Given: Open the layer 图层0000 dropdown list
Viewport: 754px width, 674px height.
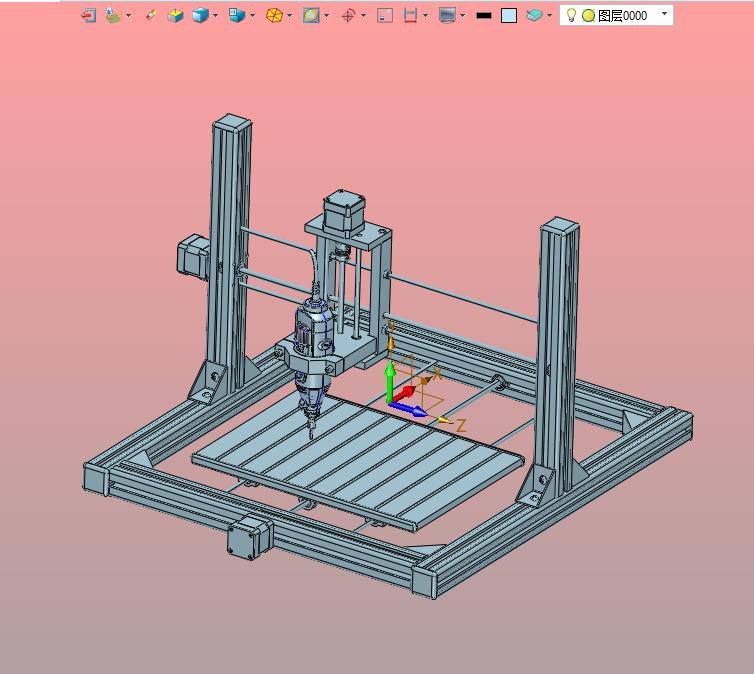Looking at the screenshot, I should 665,14.
